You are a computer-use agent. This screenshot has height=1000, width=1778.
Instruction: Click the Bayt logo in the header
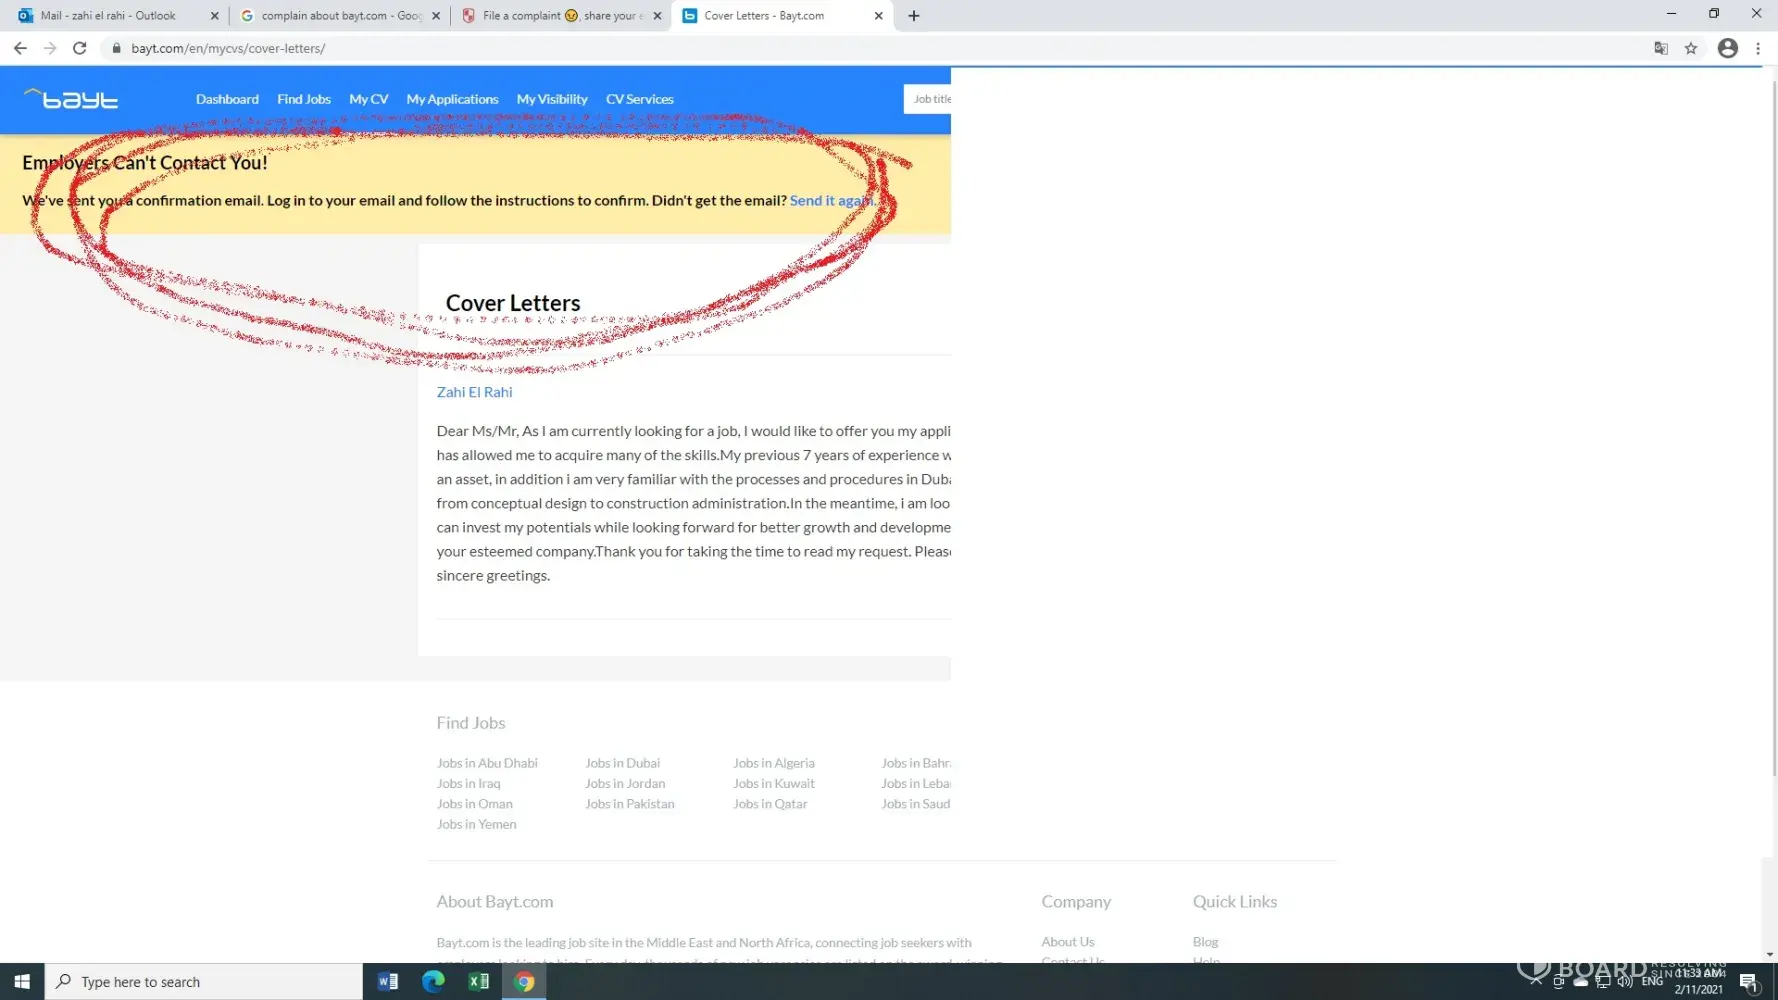71,98
